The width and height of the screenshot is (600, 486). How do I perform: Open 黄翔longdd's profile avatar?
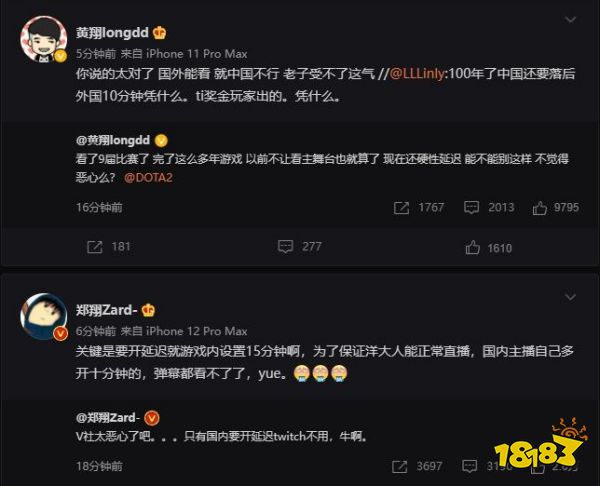pos(43,39)
